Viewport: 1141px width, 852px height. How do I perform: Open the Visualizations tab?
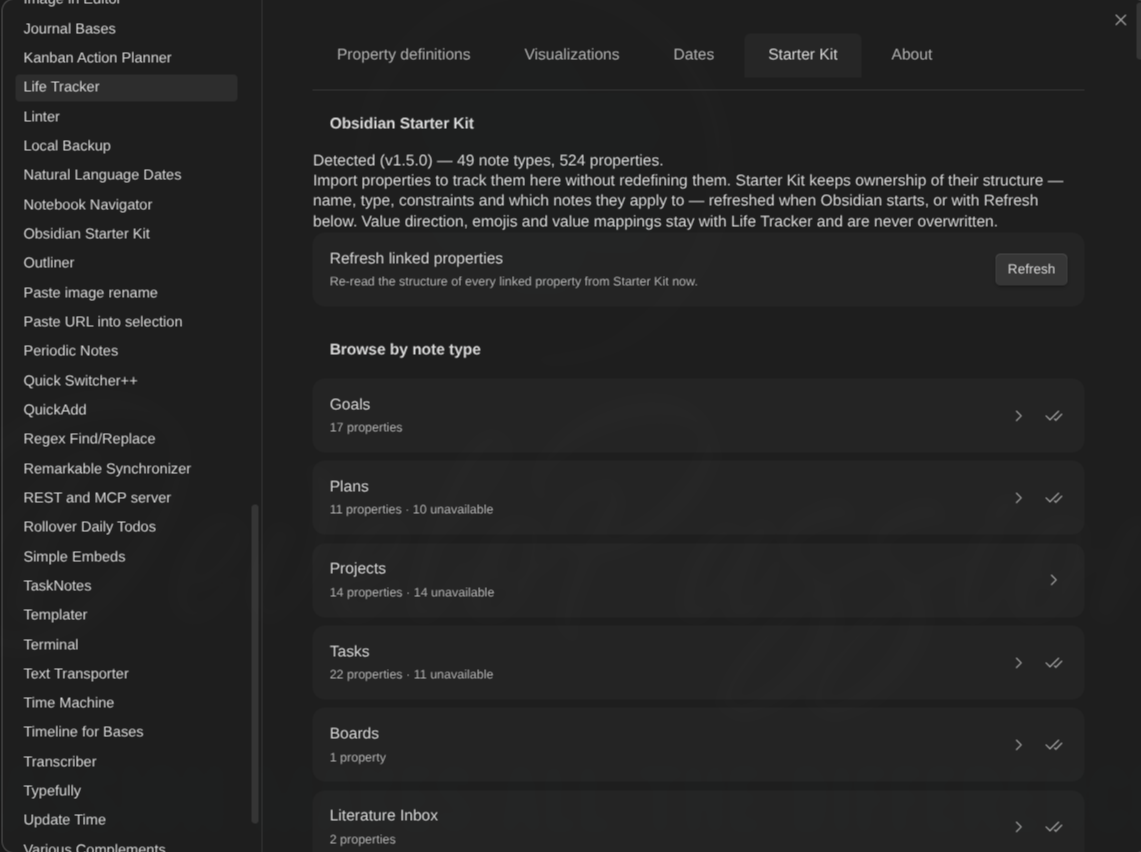pyautogui.click(x=571, y=55)
